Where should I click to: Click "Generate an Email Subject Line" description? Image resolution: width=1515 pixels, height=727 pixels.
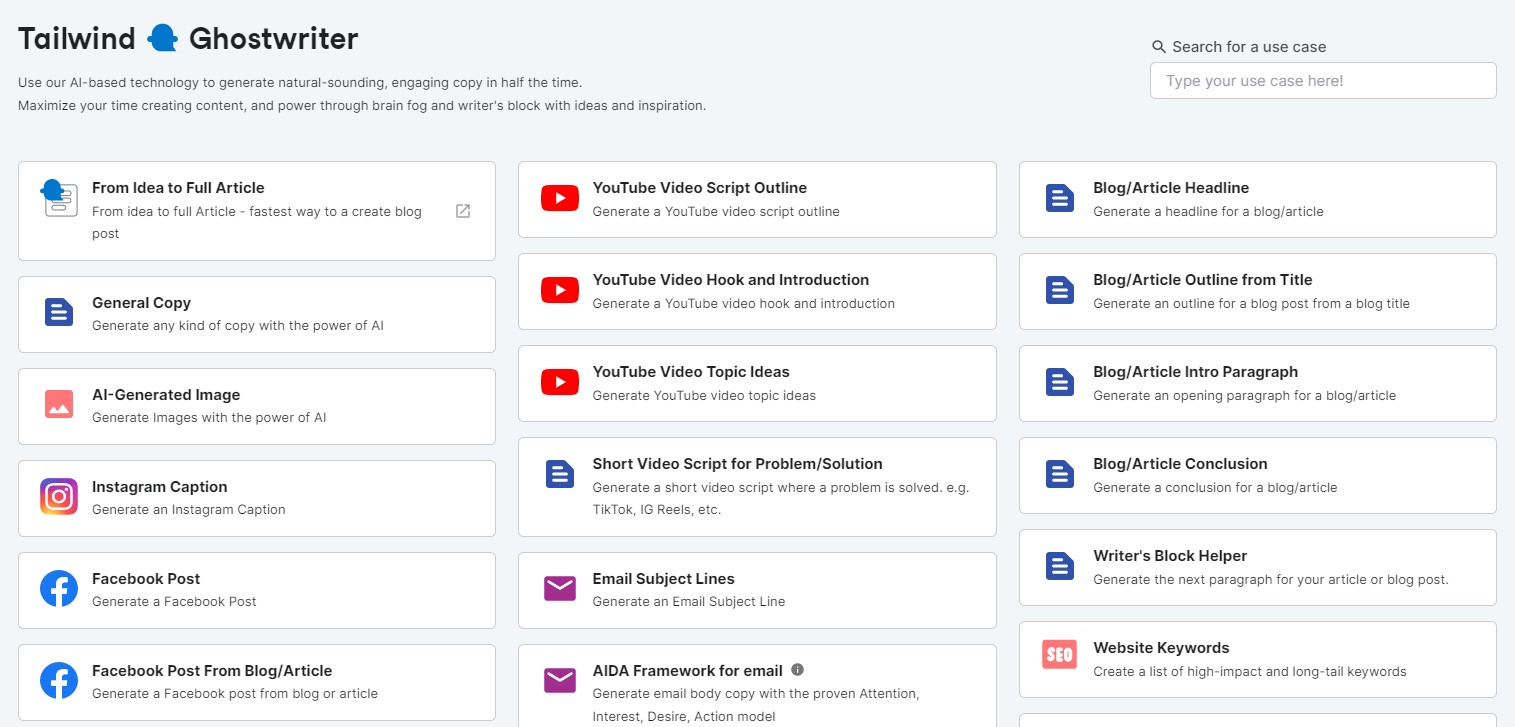tap(689, 602)
